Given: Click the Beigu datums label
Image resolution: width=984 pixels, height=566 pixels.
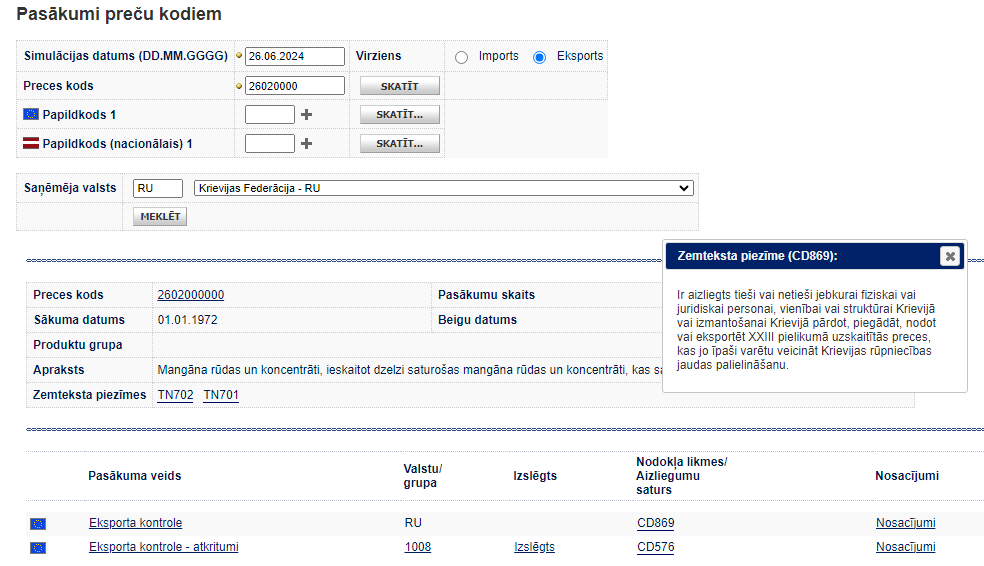Looking at the screenshot, I should click(478, 320).
